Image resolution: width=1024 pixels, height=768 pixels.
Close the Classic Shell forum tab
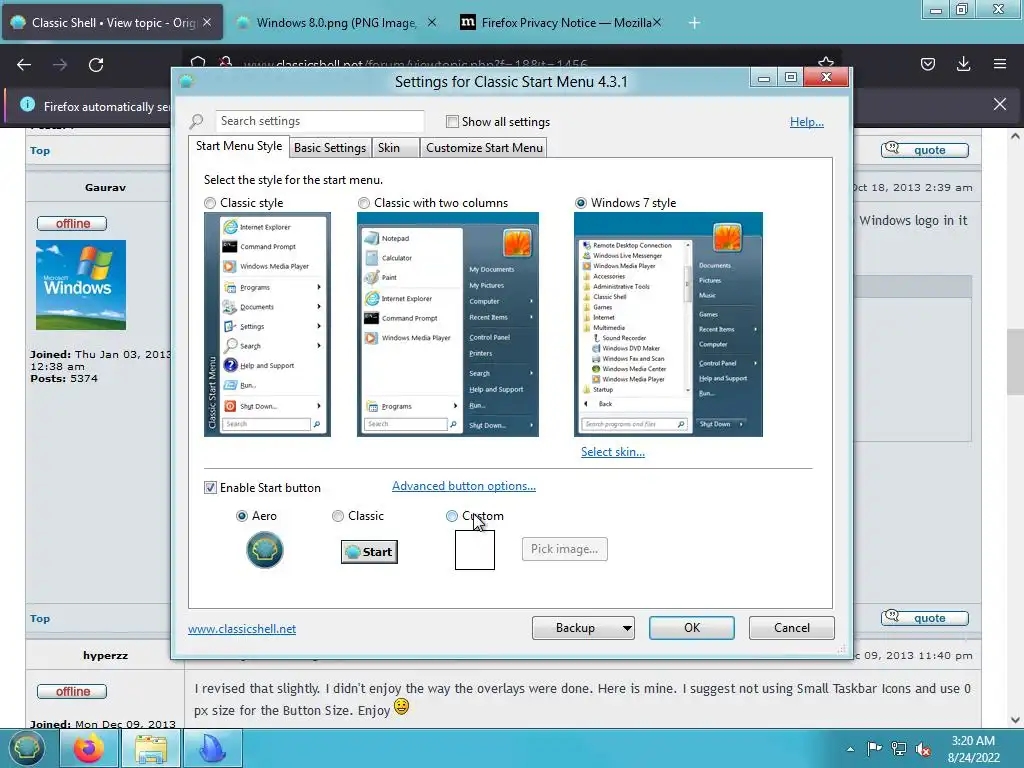pos(207,22)
